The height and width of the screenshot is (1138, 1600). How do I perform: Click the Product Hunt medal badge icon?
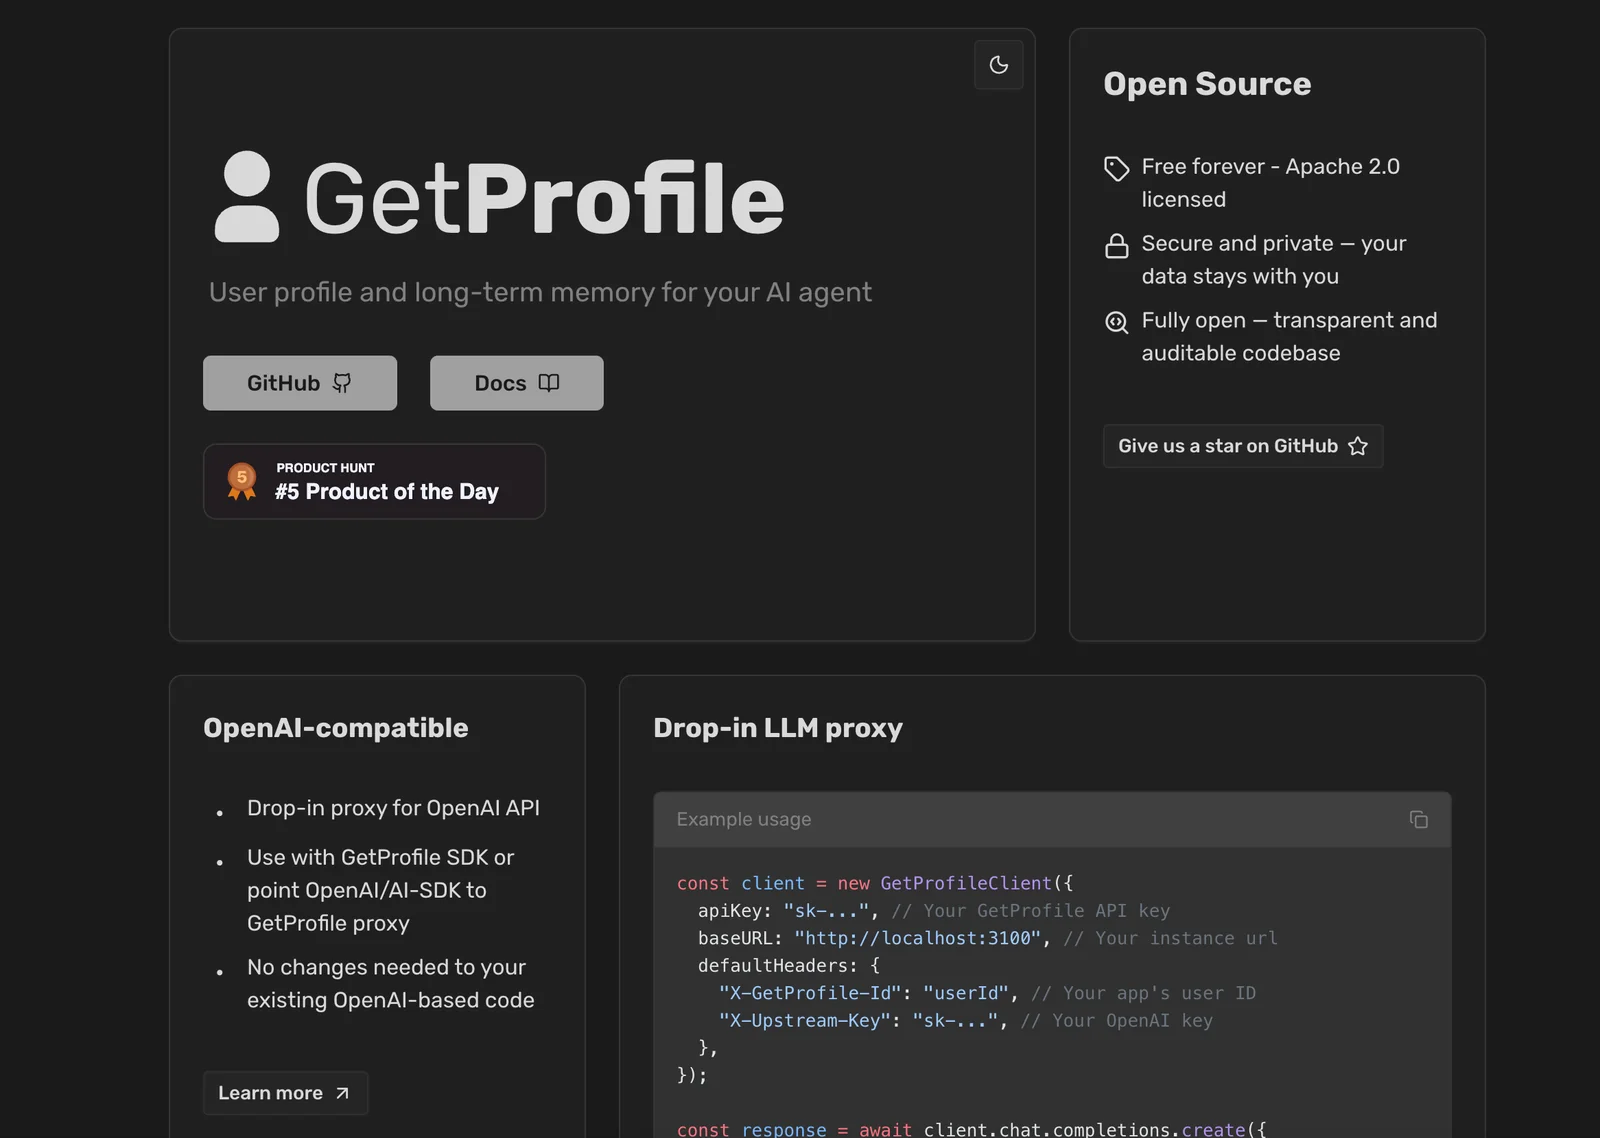[241, 481]
